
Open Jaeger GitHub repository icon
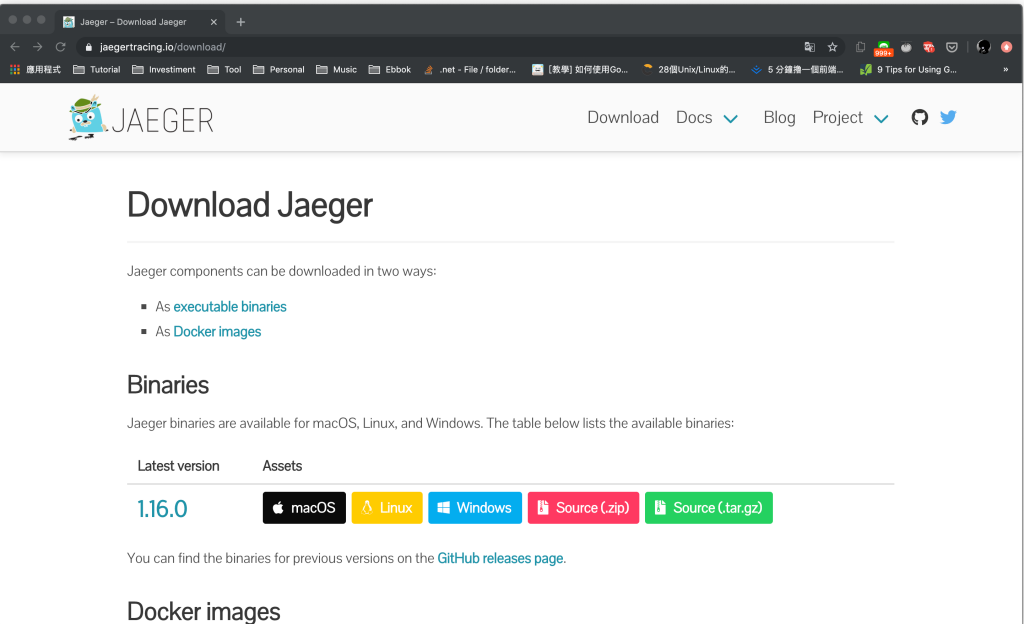[920, 117]
